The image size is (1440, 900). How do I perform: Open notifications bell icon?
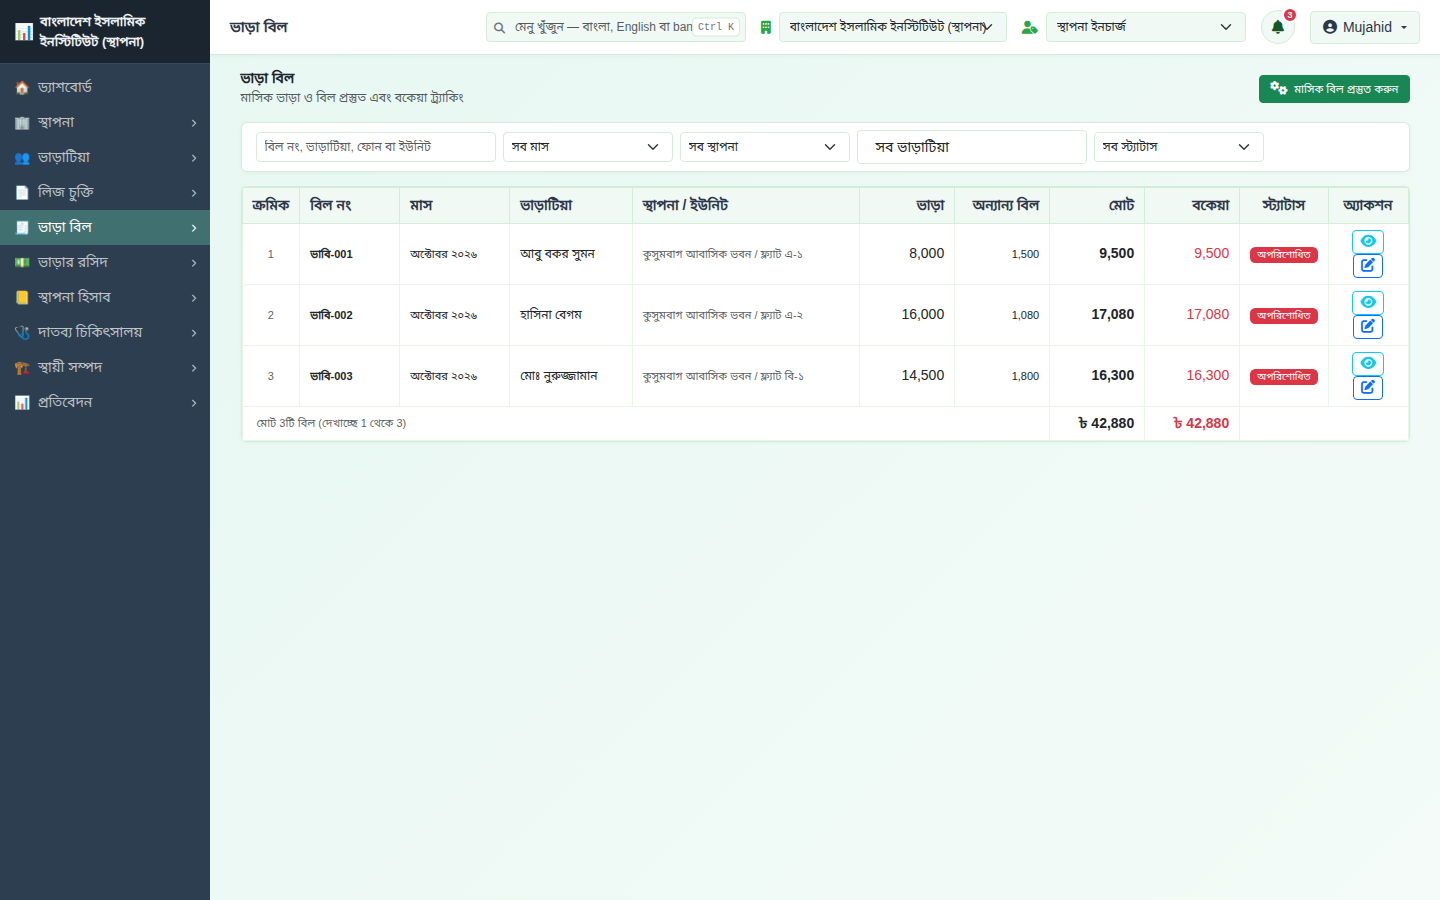1277,27
